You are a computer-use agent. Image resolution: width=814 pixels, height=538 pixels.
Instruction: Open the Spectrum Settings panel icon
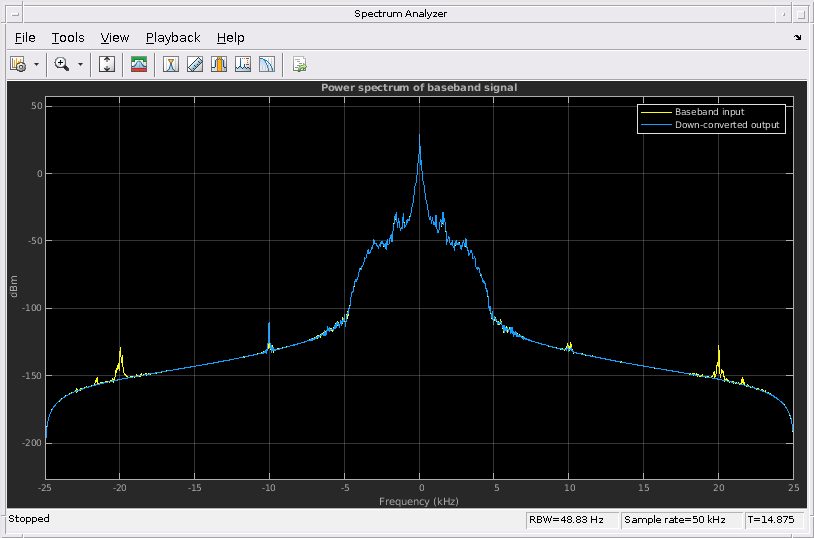click(x=17, y=64)
